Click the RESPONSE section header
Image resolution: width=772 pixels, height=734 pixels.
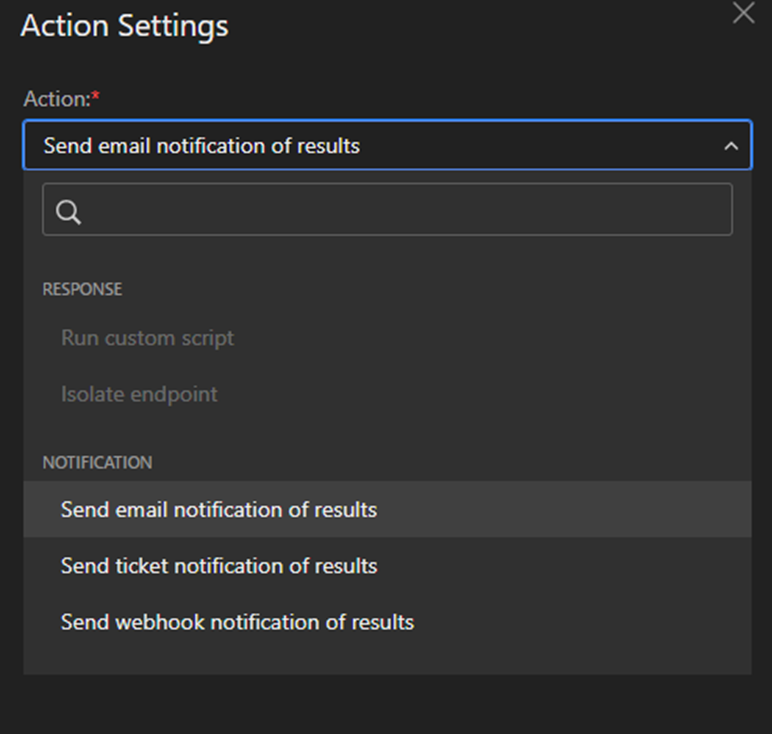coord(82,289)
